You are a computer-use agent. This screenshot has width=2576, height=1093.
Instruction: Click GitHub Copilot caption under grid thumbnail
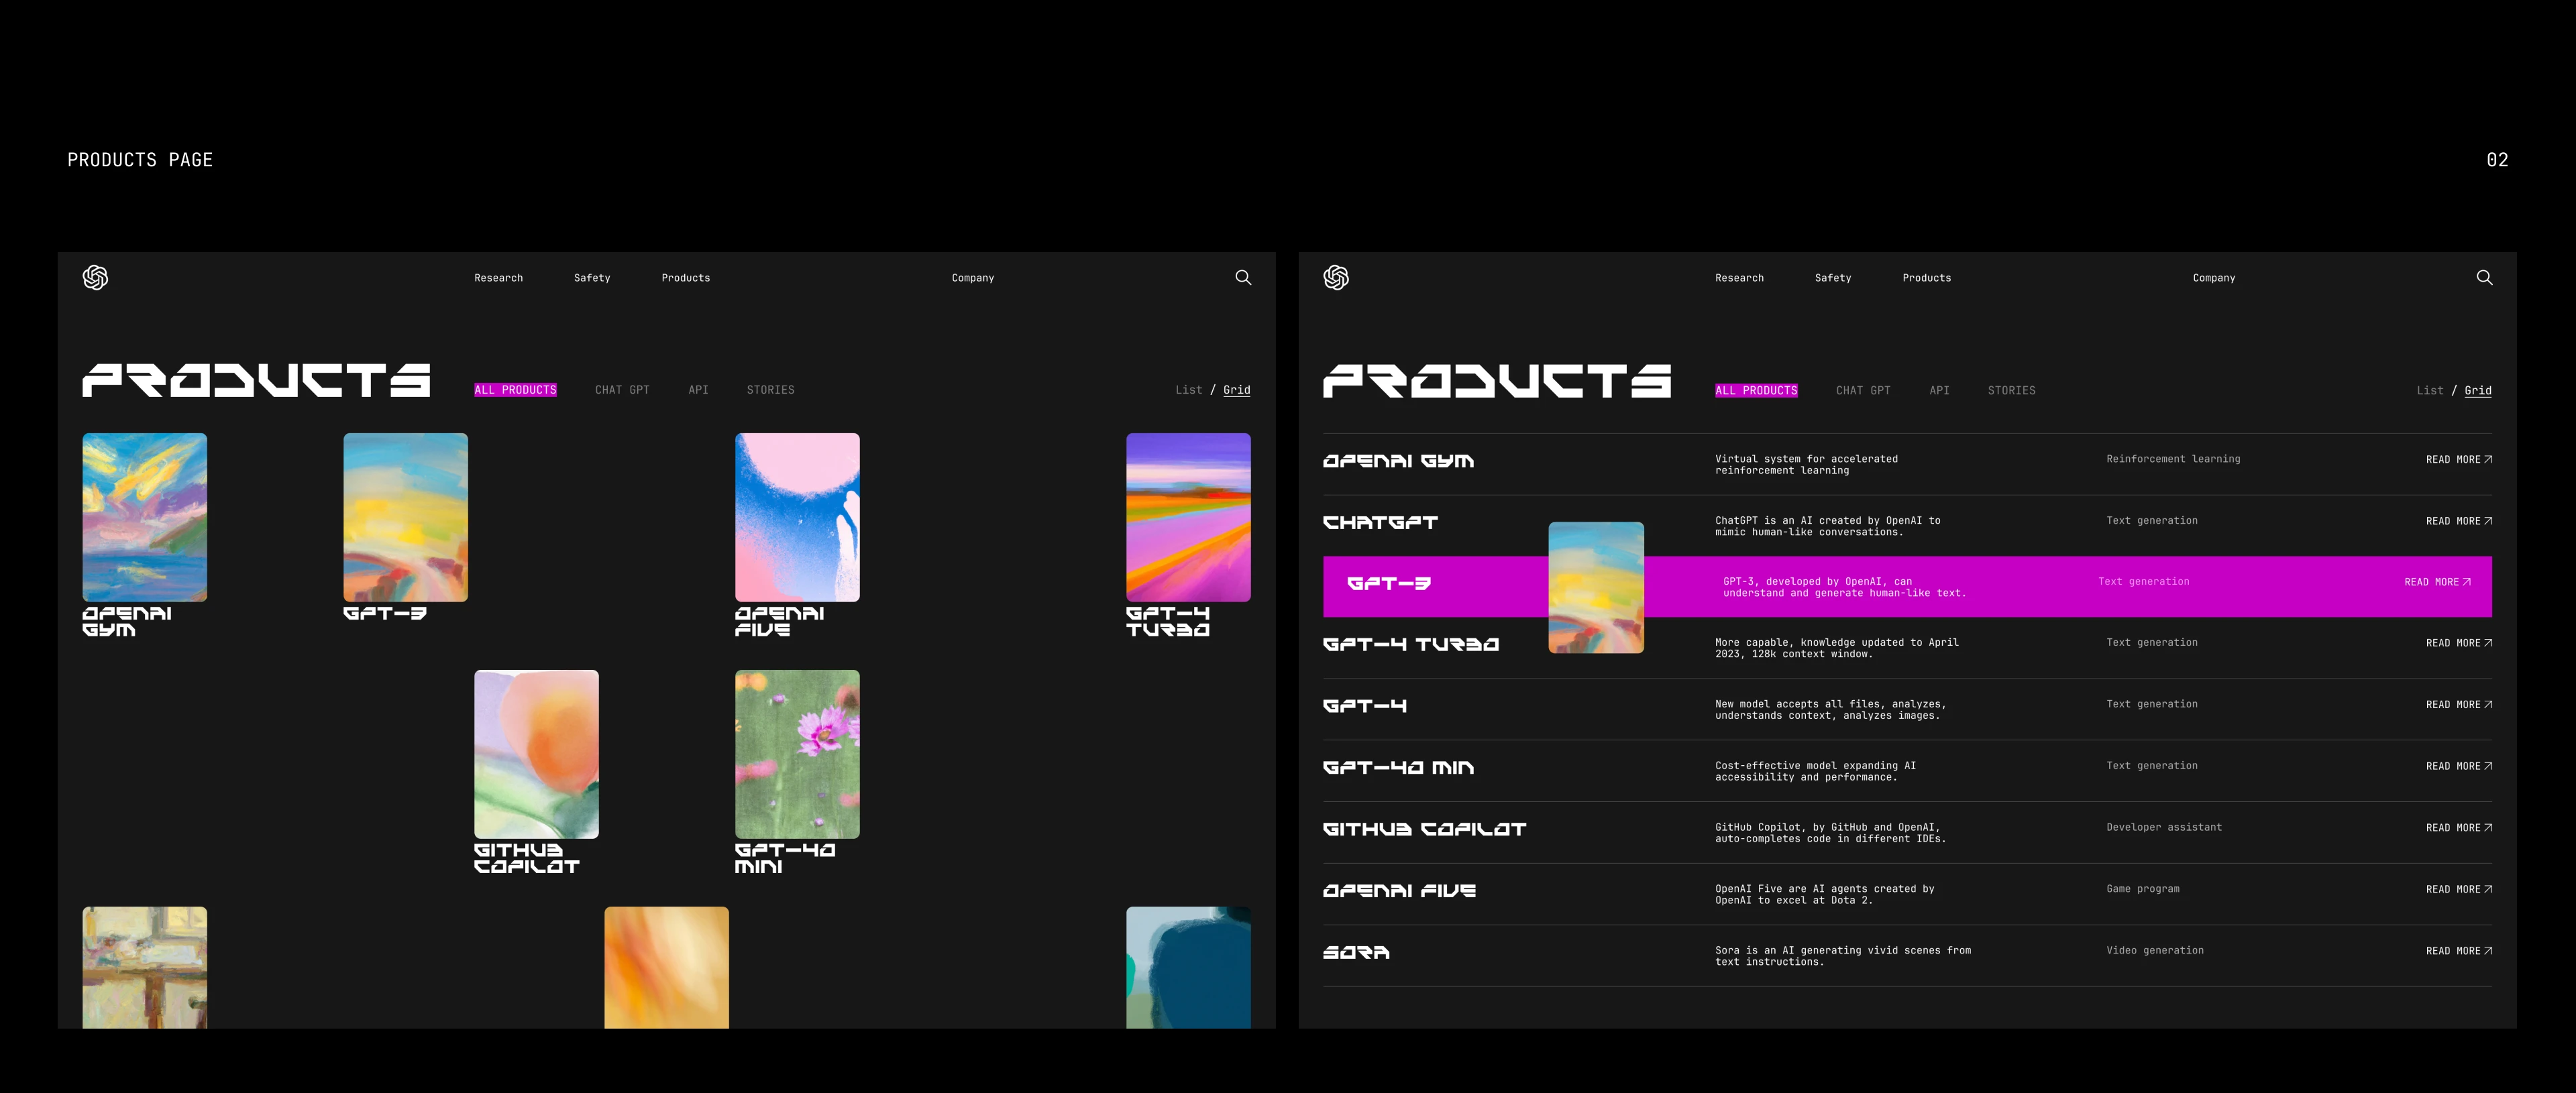(x=526, y=858)
